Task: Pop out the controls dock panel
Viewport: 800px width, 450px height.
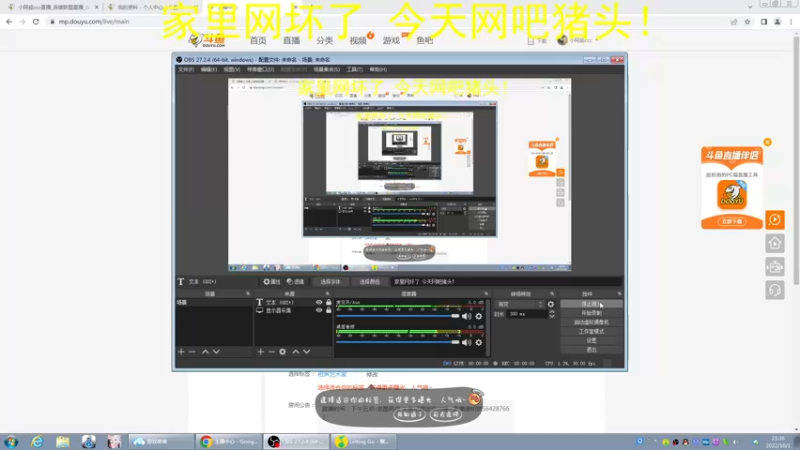Action: pyautogui.click(x=619, y=294)
